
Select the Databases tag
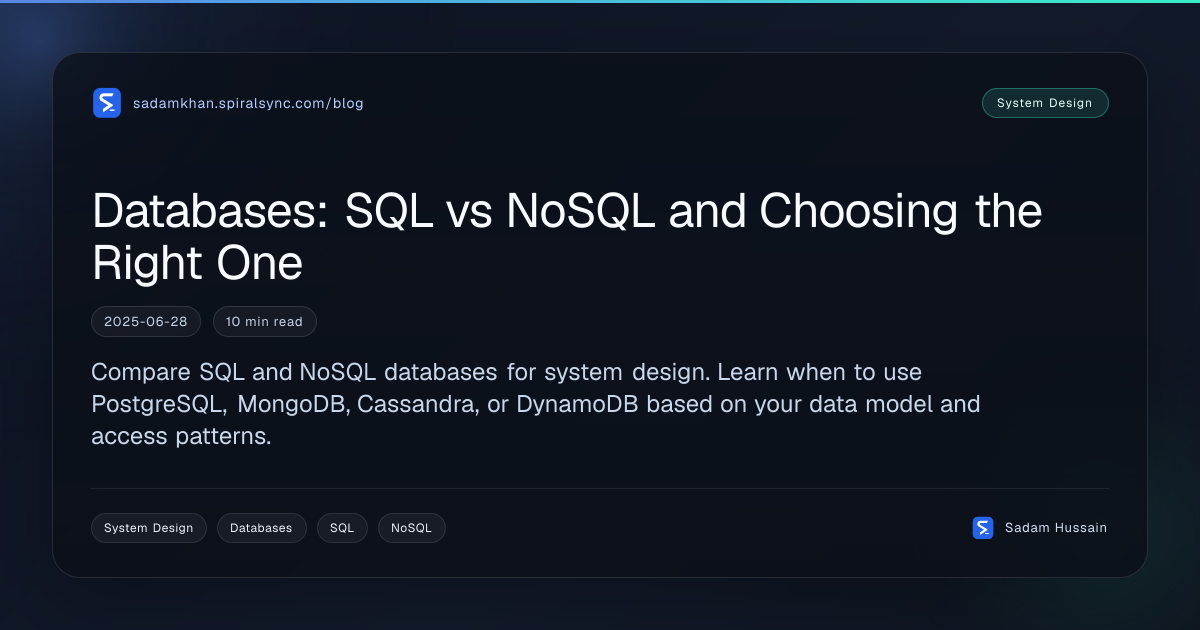click(261, 528)
